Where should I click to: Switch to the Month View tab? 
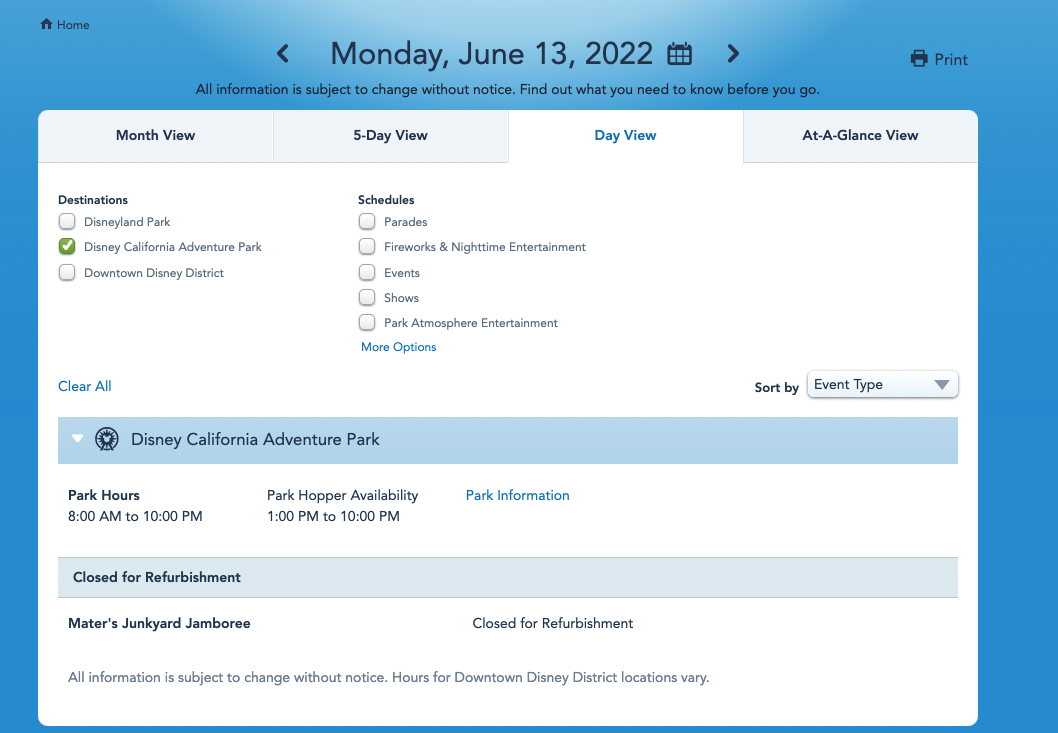point(155,136)
